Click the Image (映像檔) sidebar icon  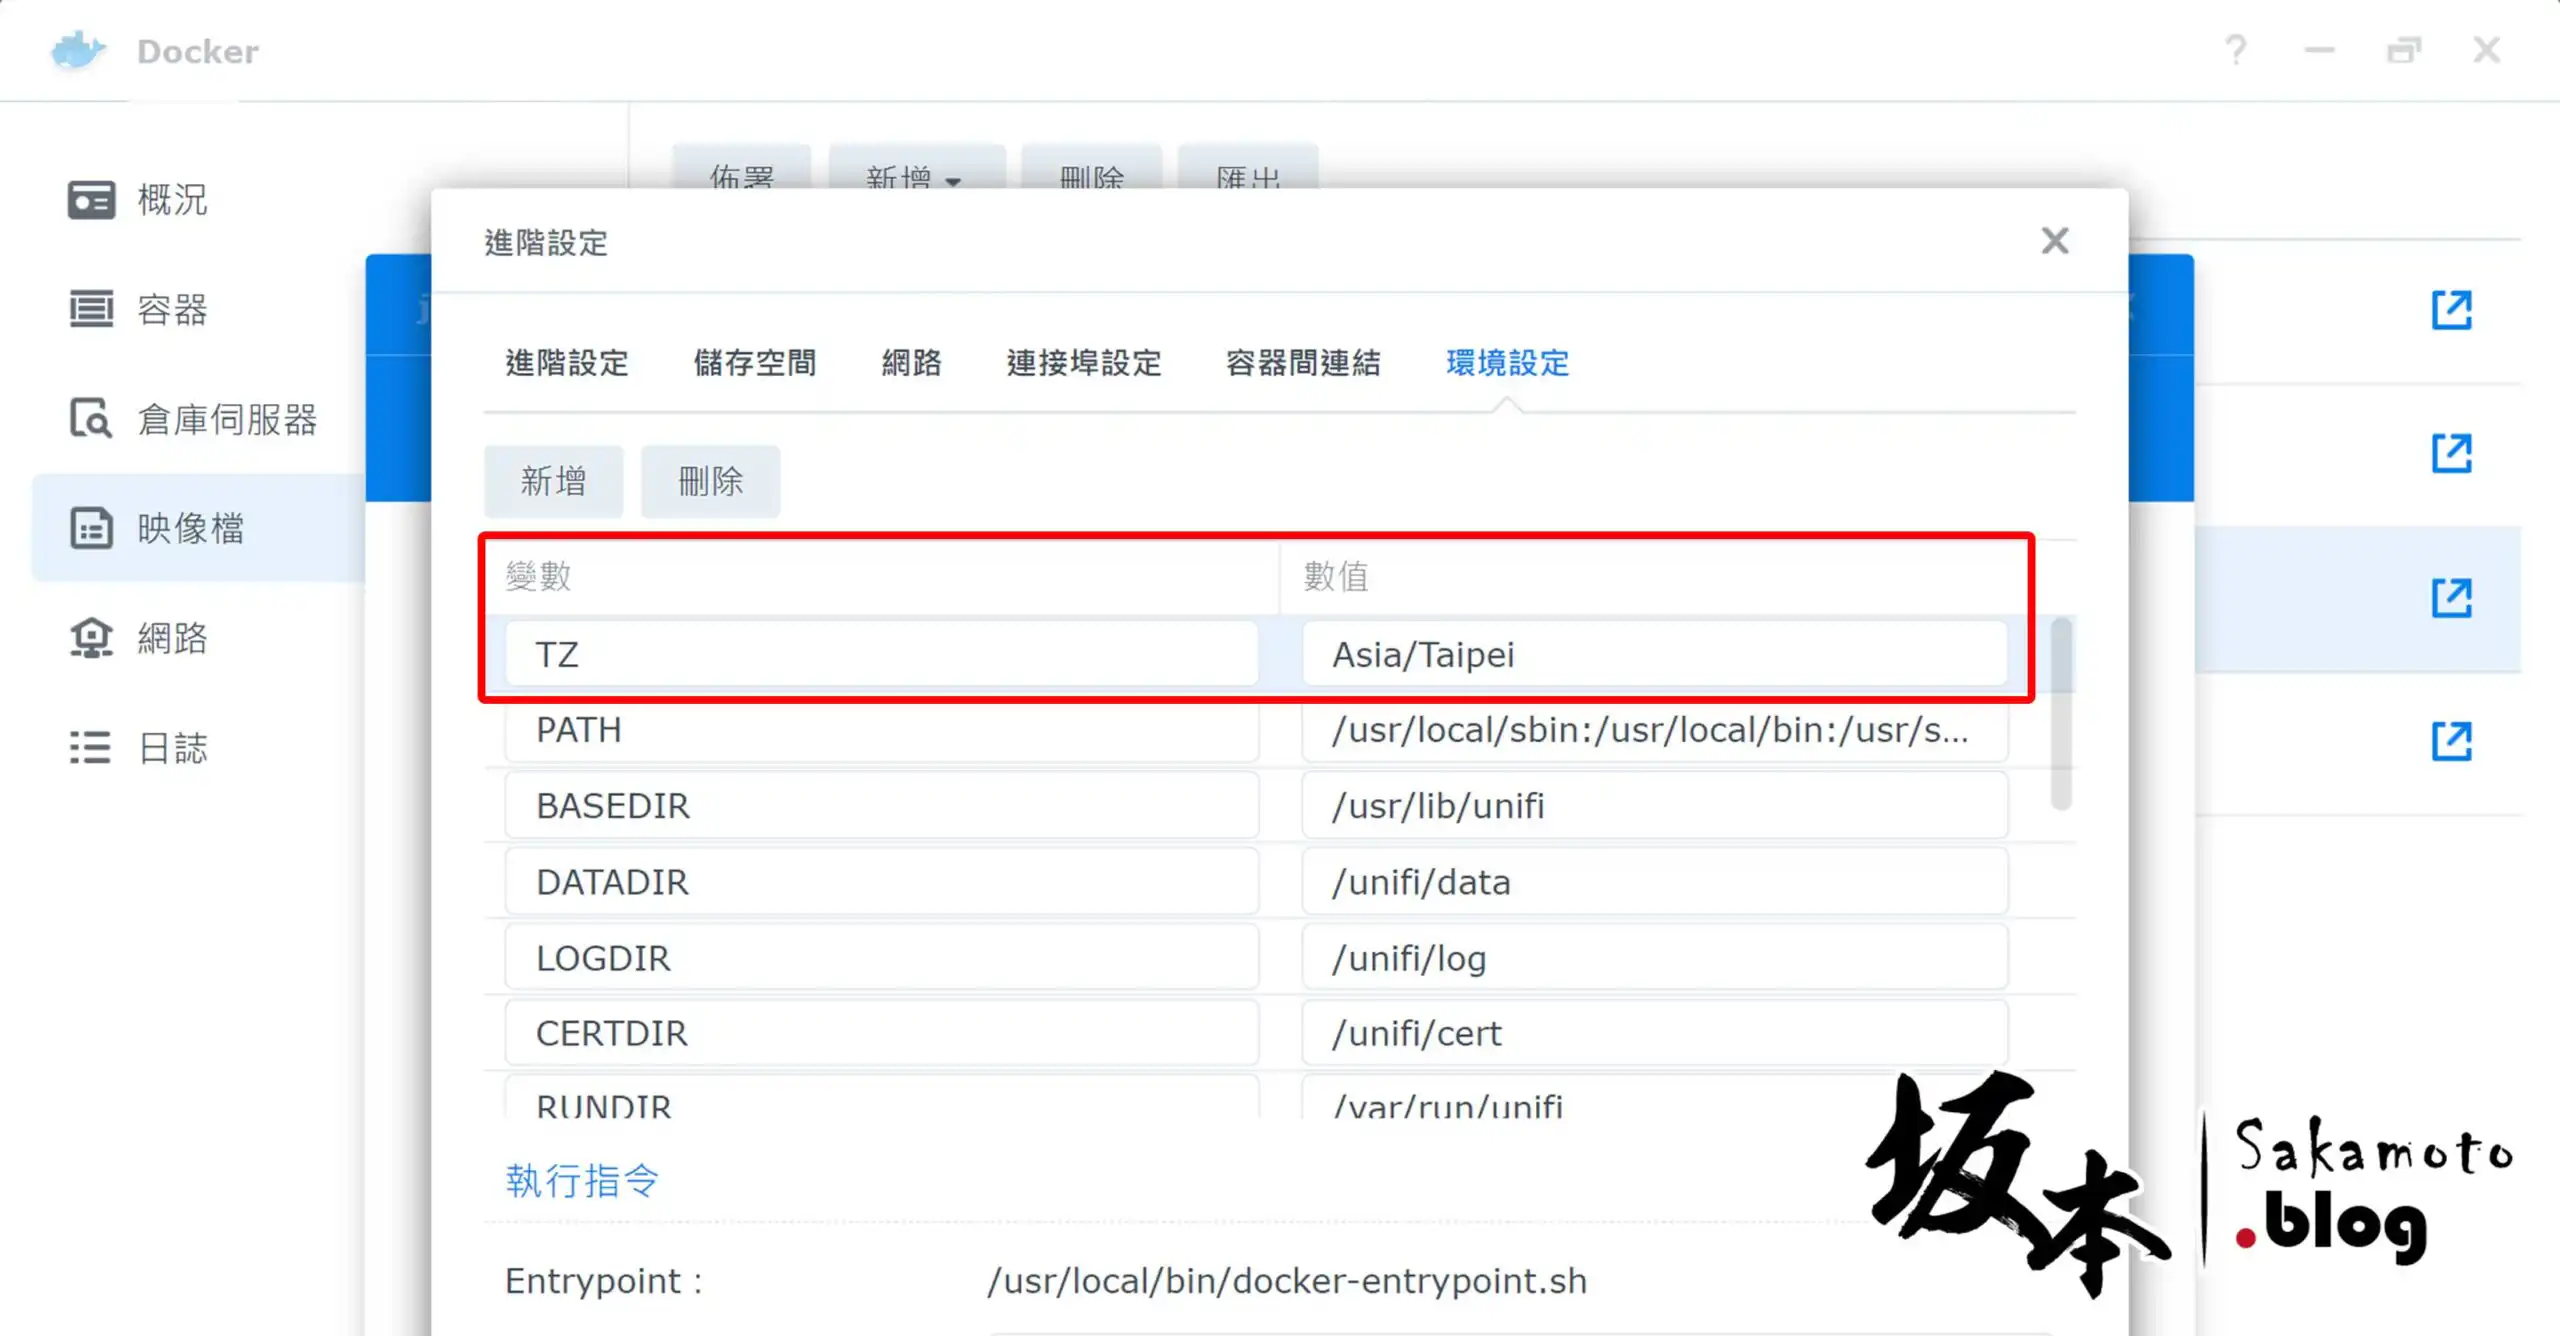[x=91, y=528]
